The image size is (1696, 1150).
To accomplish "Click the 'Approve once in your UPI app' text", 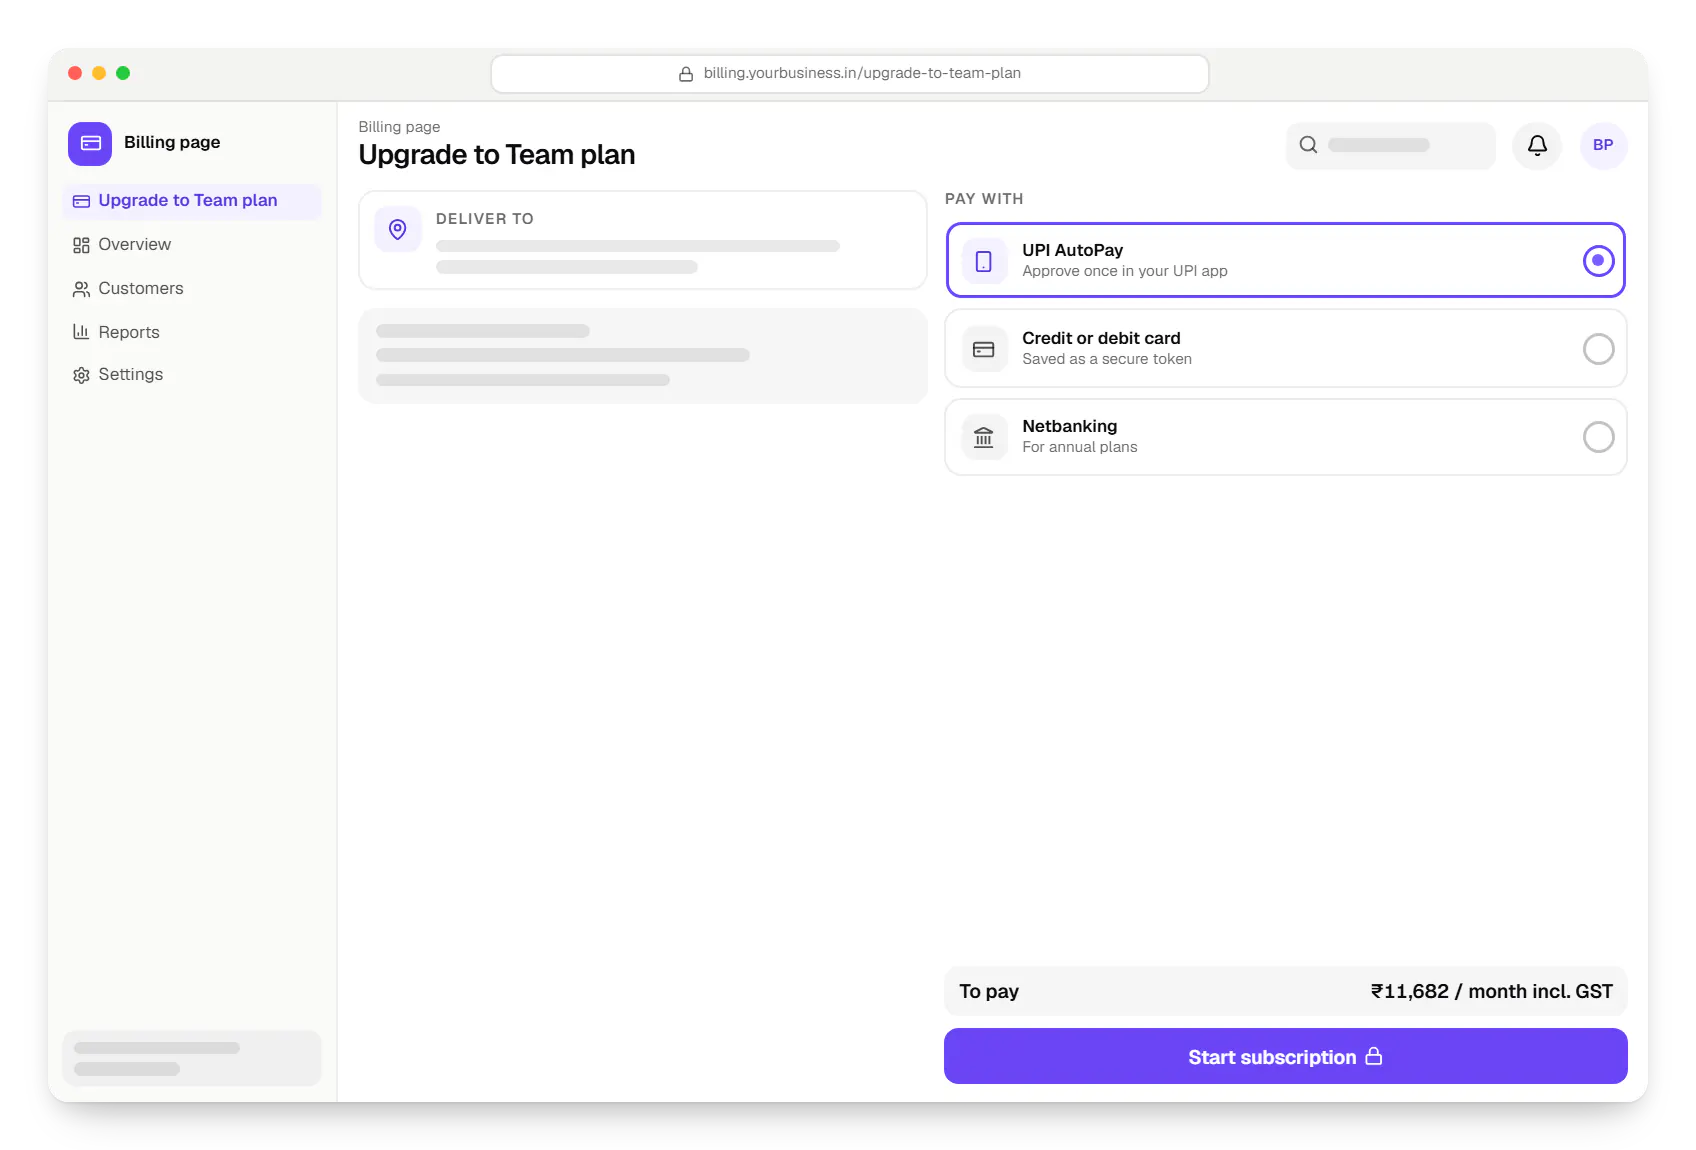I will pos(1124,272).
